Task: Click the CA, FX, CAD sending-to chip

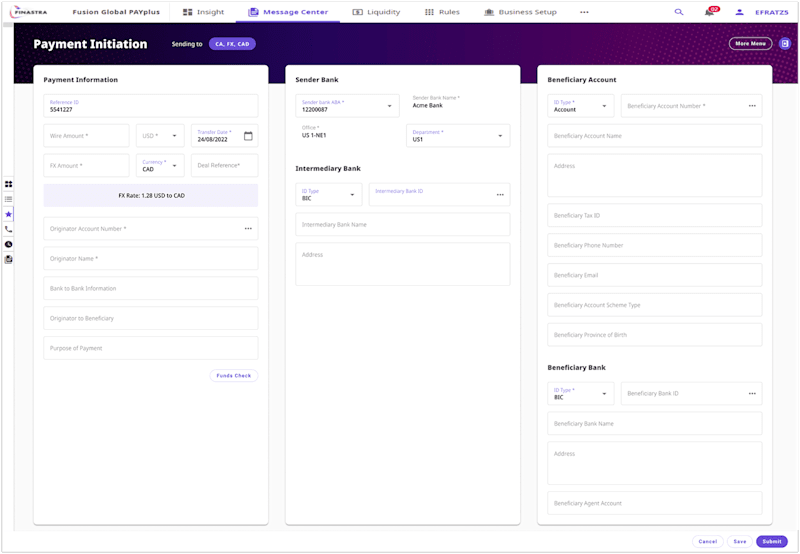Action: 232,44
